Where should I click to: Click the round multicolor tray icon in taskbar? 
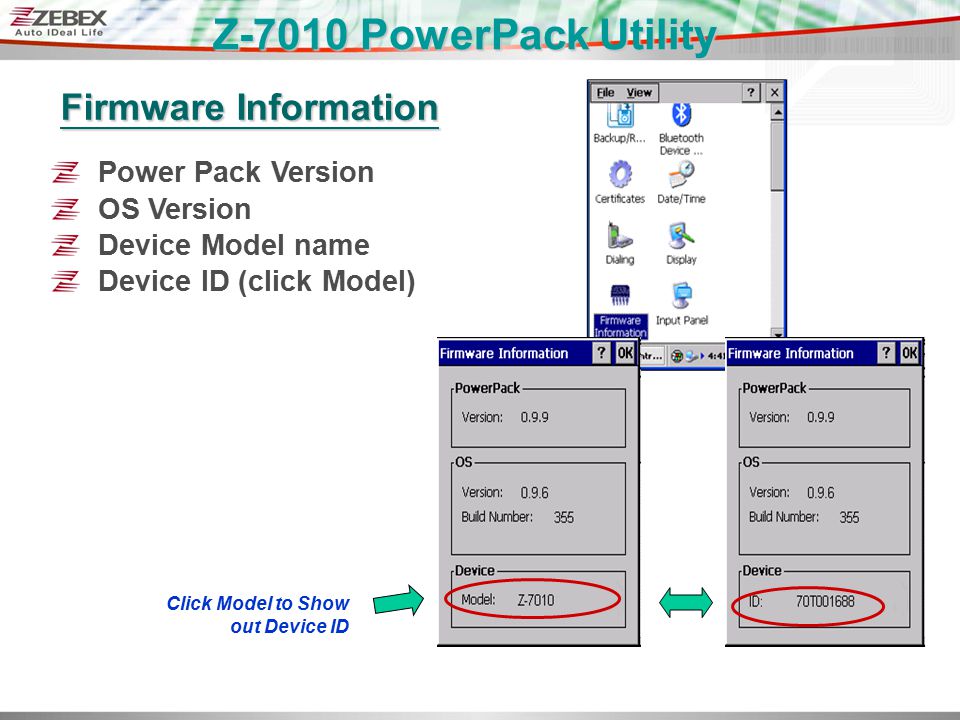[677, 356]
